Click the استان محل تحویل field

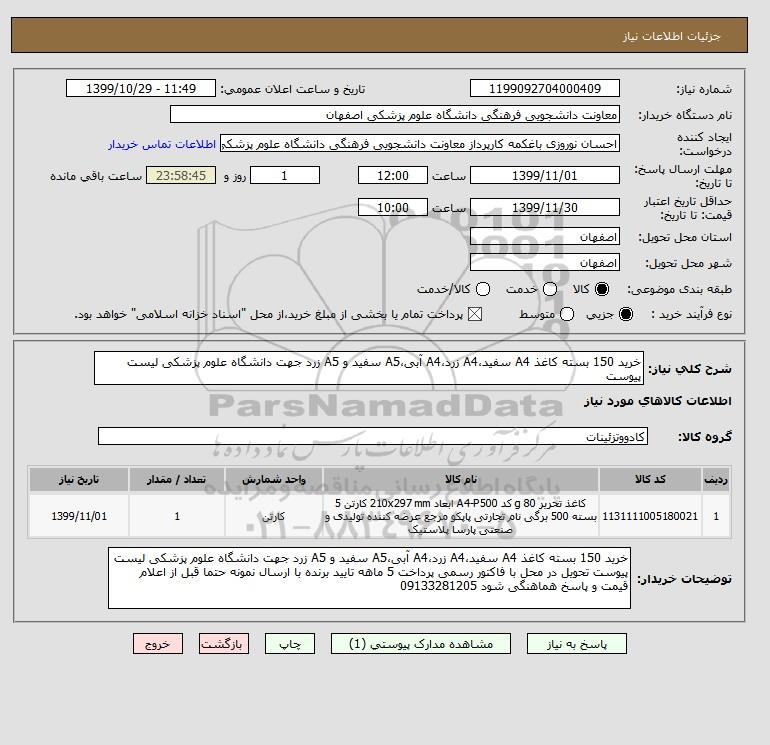click(x=545, y=237)
